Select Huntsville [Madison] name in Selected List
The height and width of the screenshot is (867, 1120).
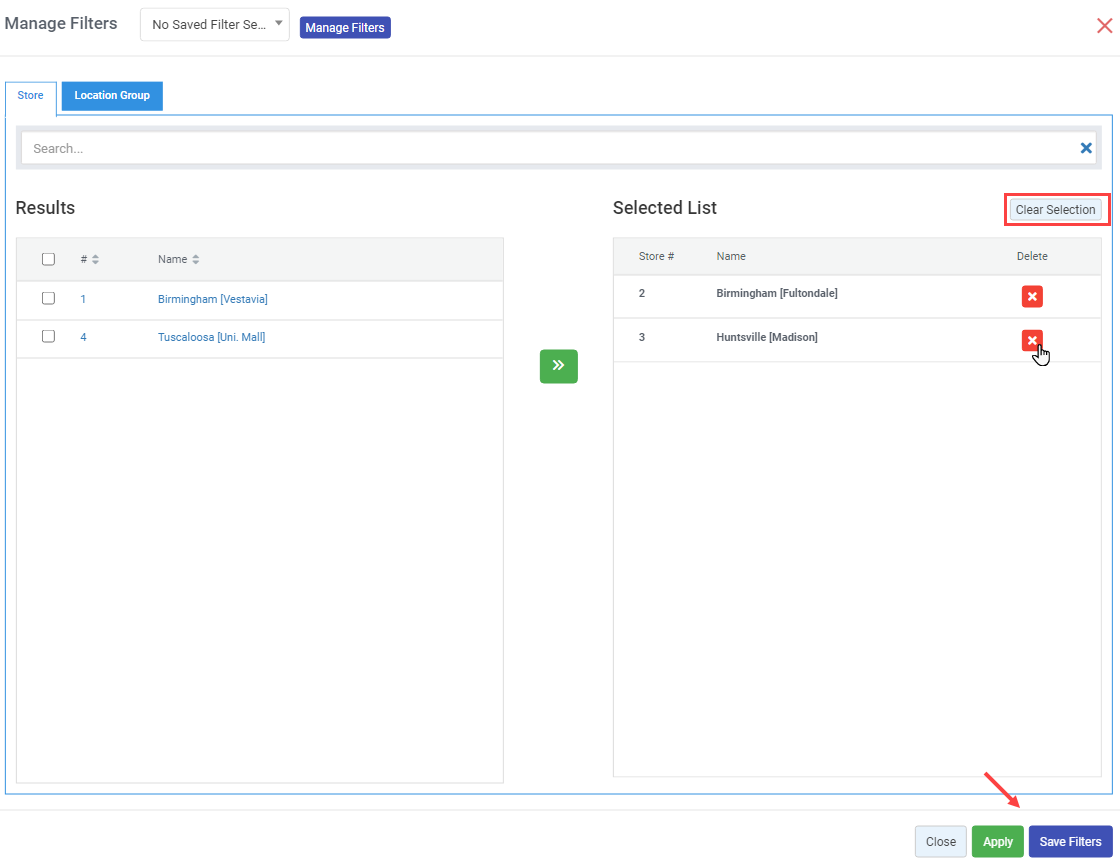pyautogui.click(x=767, y=337)
